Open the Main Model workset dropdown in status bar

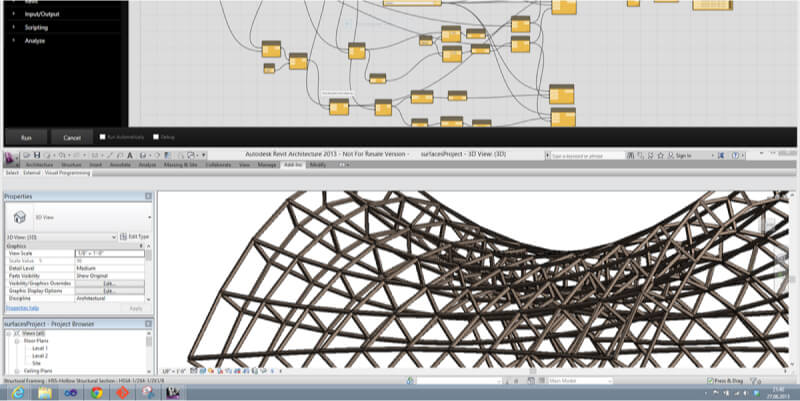tap(580, 381)
